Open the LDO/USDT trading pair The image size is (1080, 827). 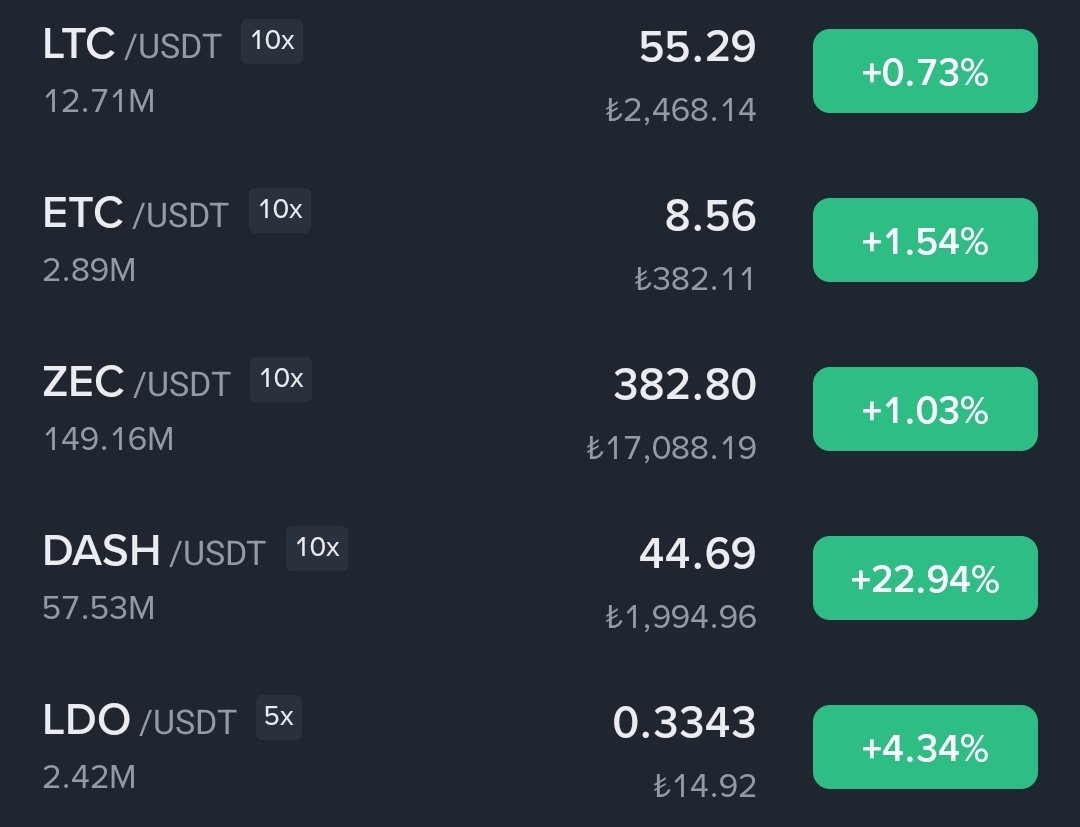[x=139, y=721]
